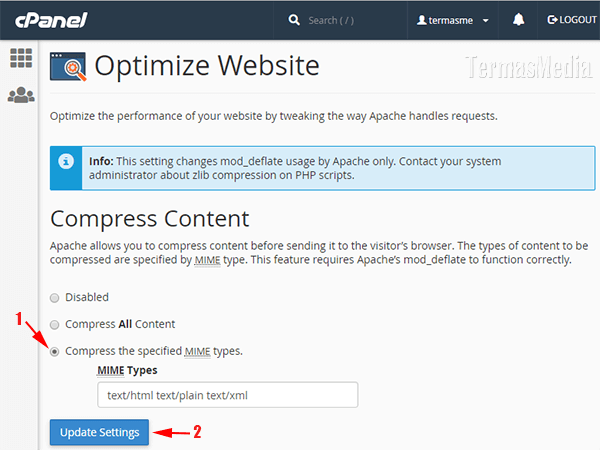The width and height of the screenshot is (600, 450).
Task: Click the Update Settings button
Action: pyautogui.click(x=99, y=432)
